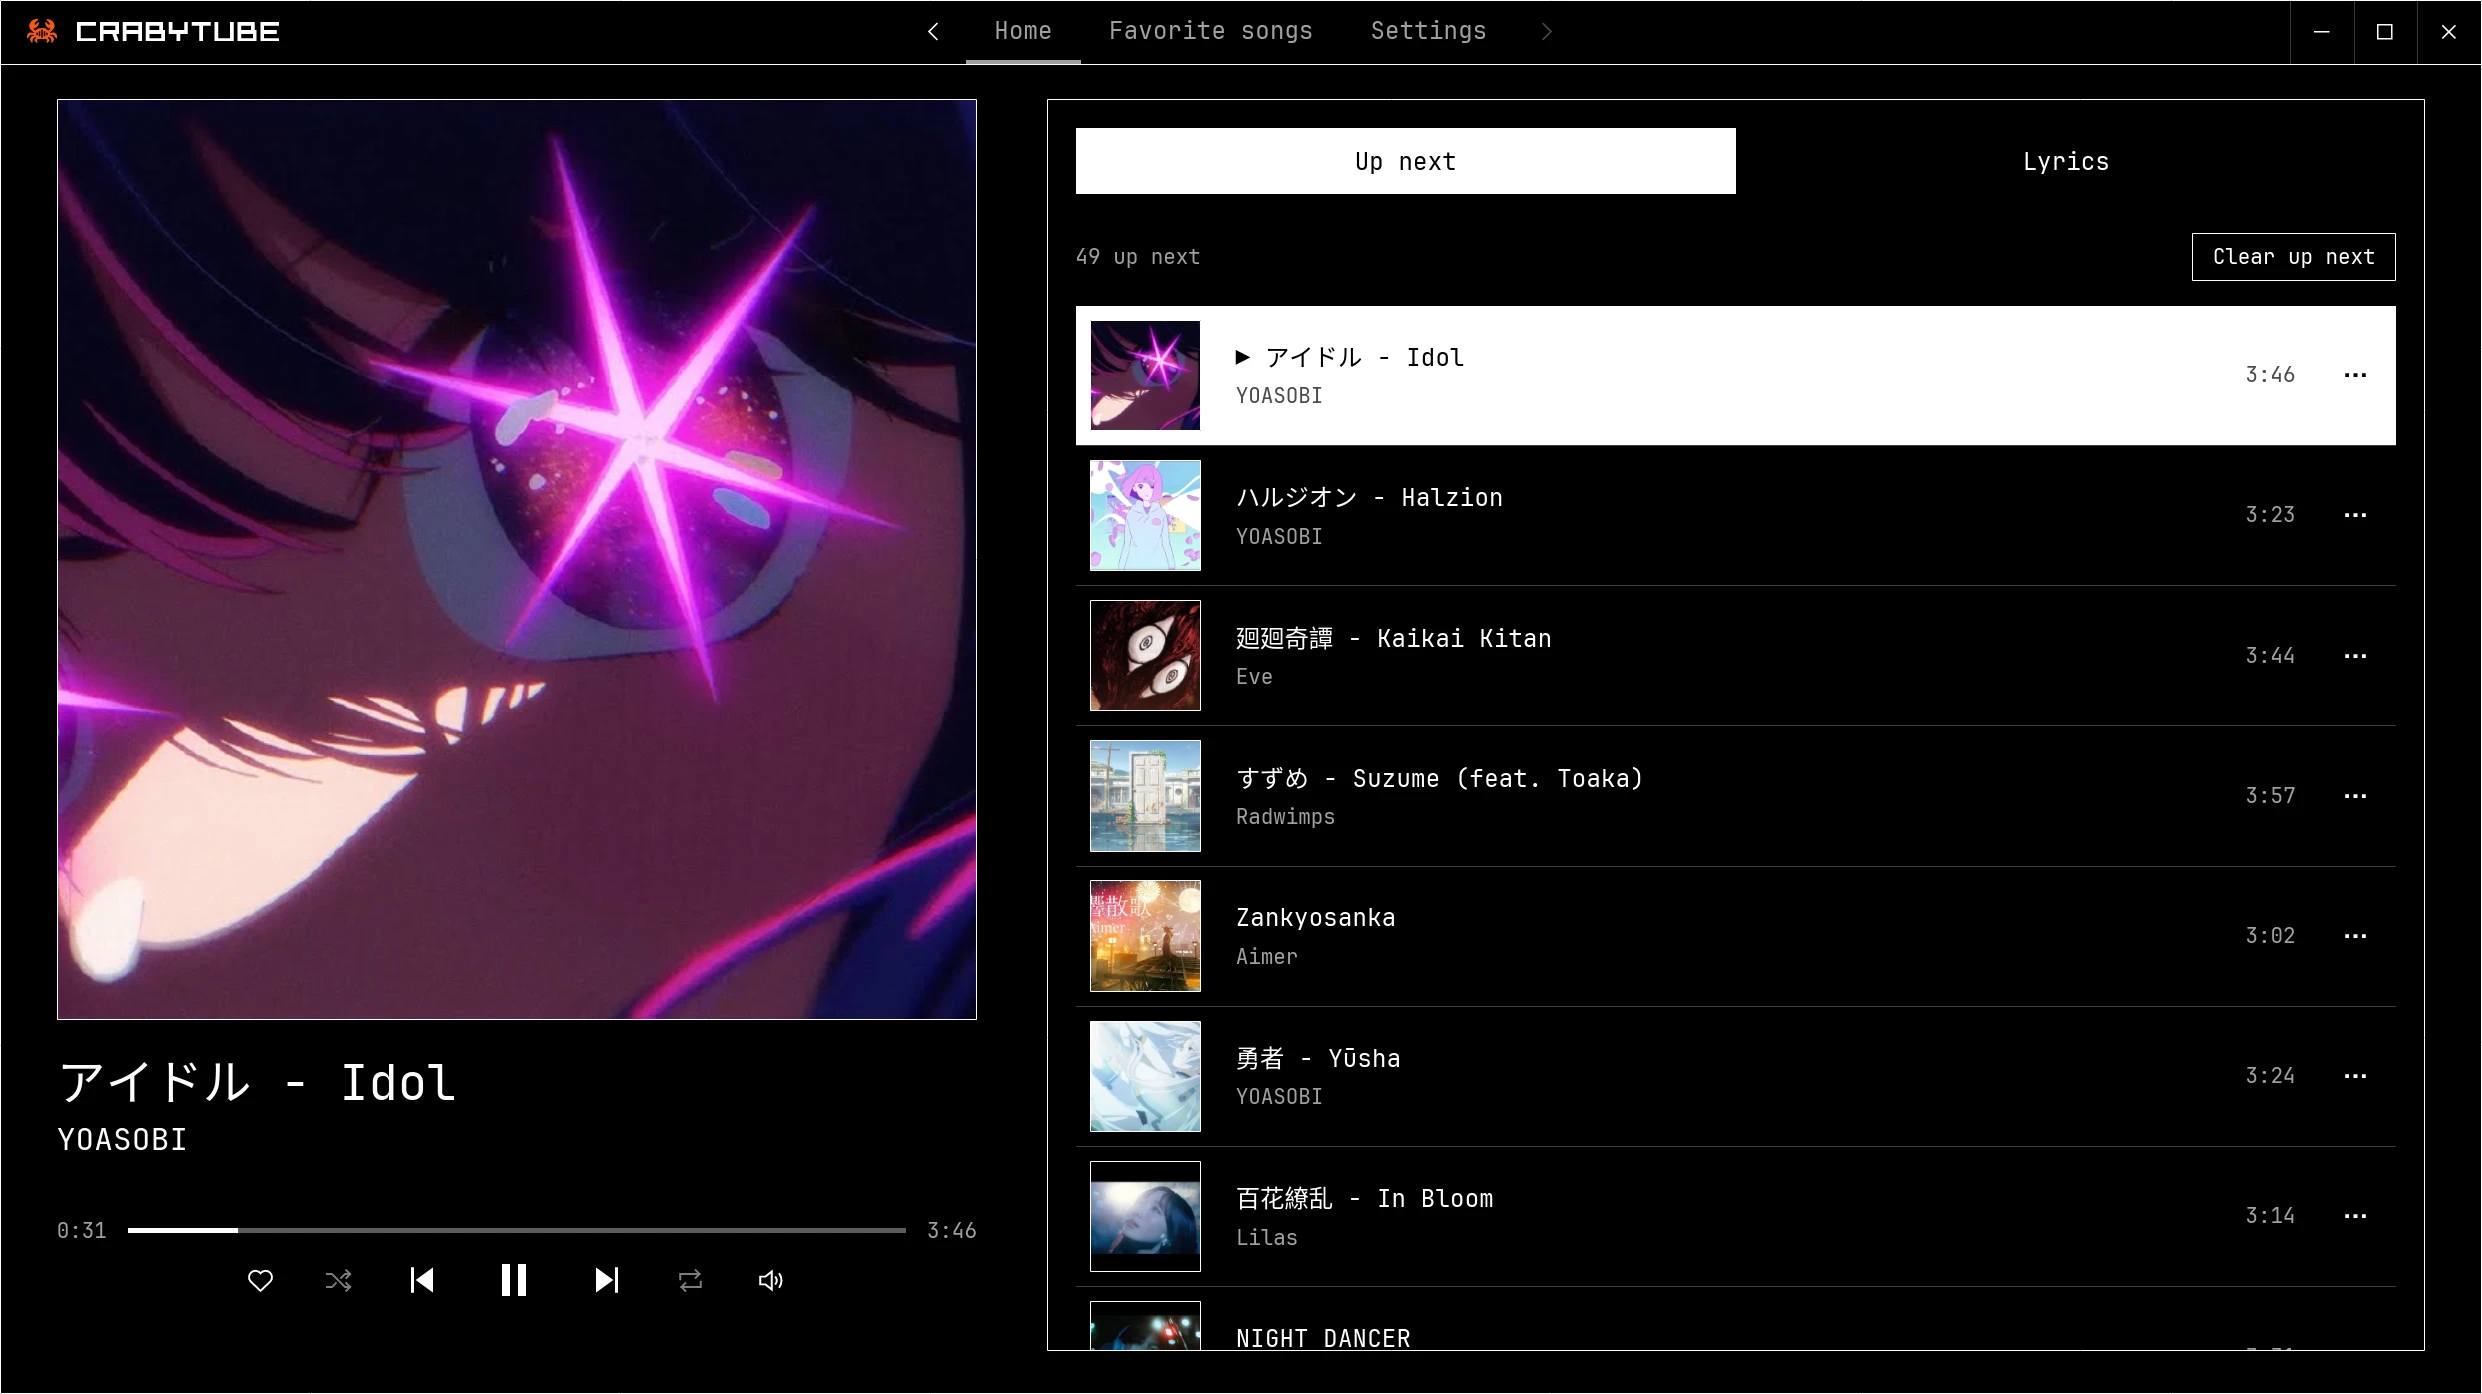Screen dimensions: 2482x1394
Task: Select the NIGHT DANCER row
Action: pos(1736,1320)
